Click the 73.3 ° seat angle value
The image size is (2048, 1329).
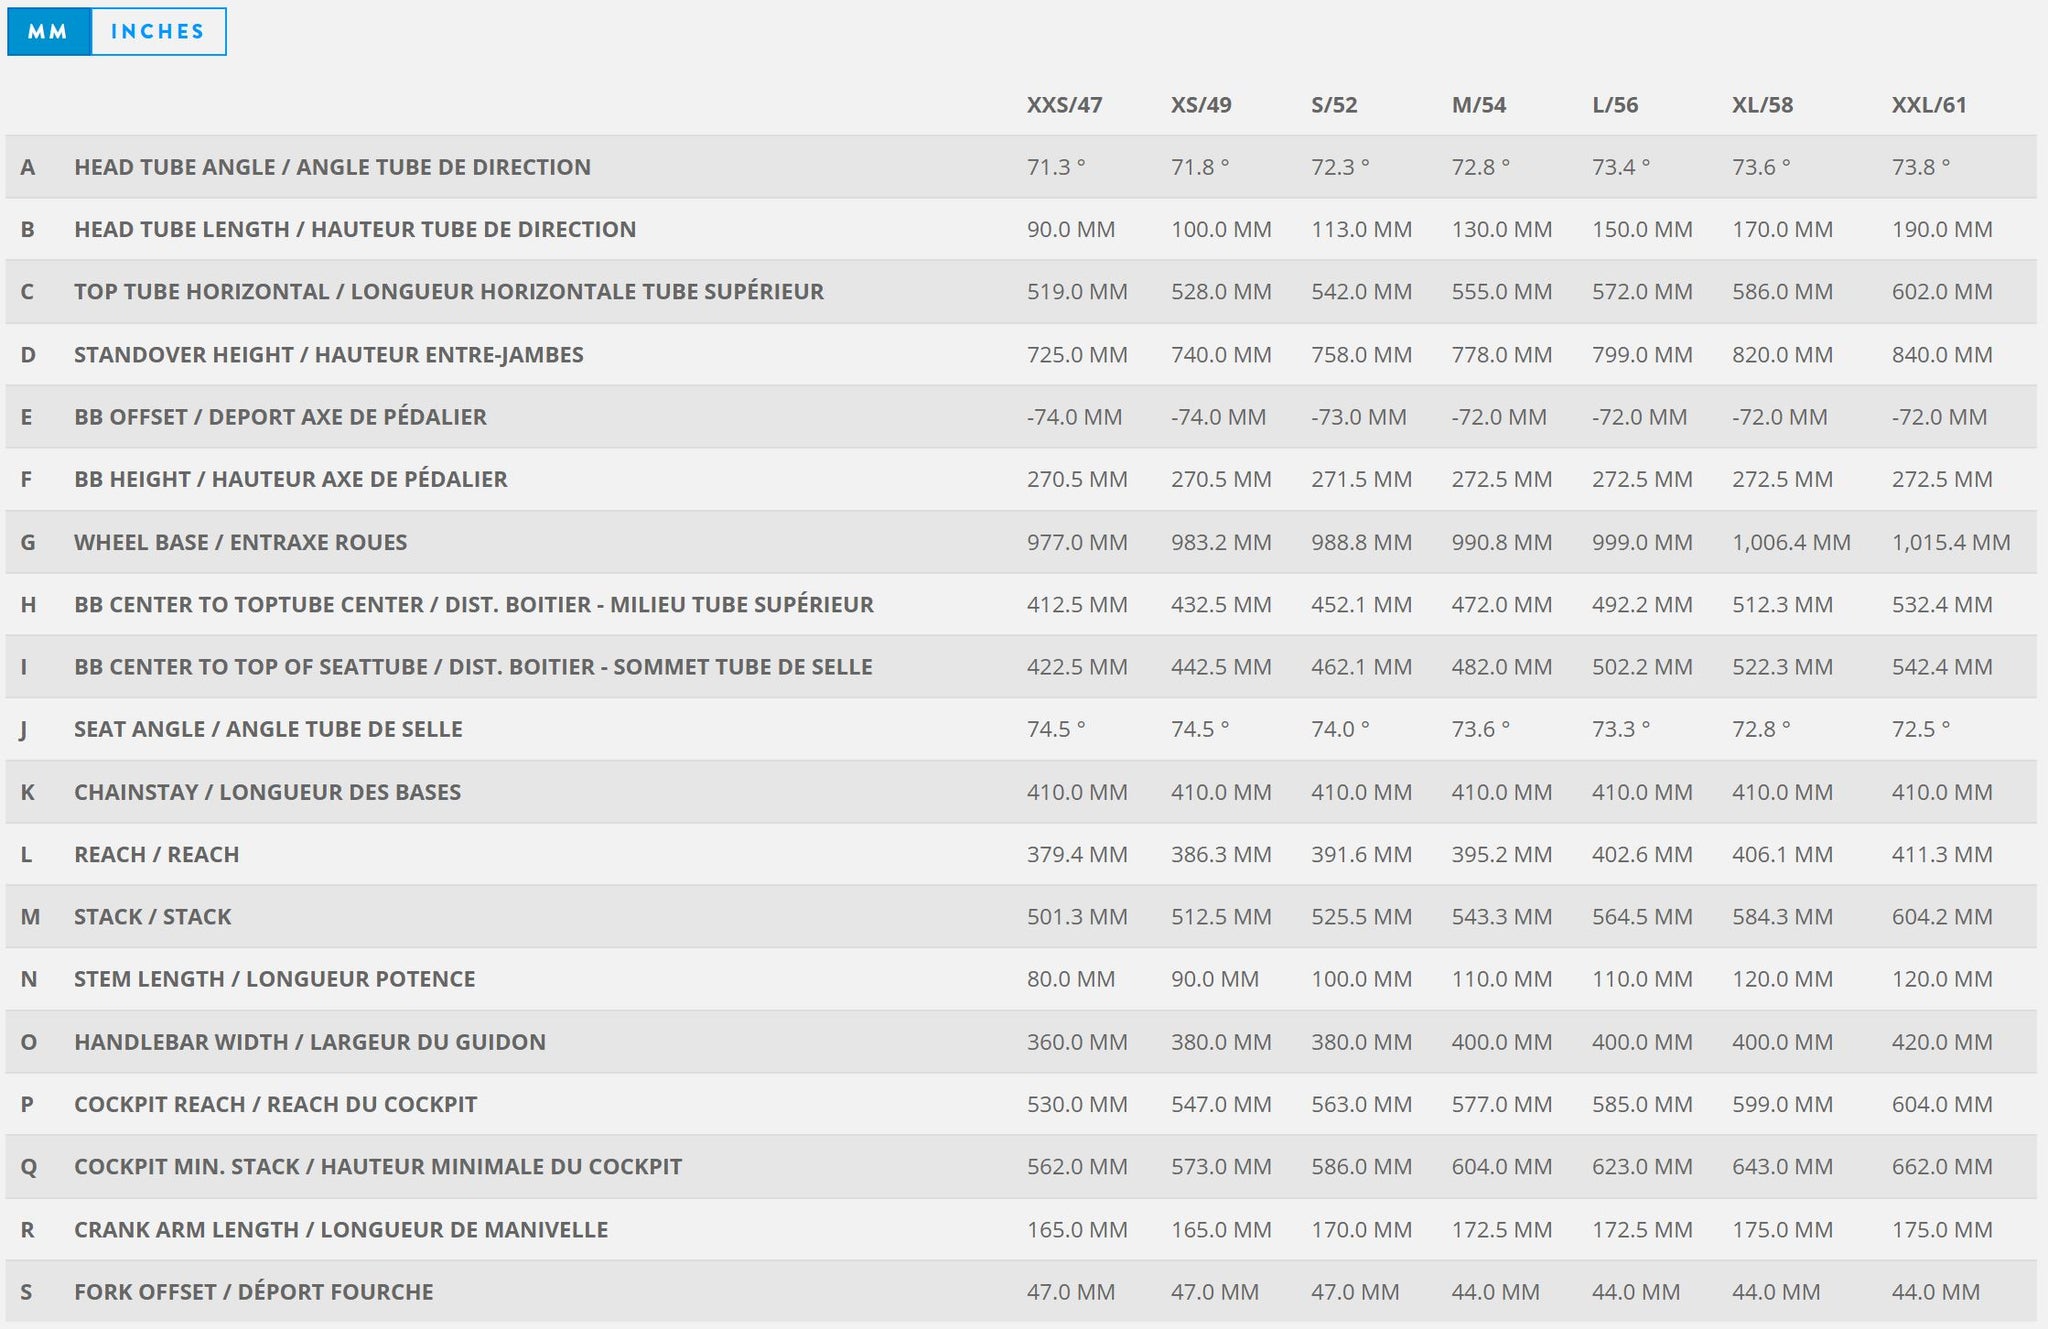(1621, 729)
